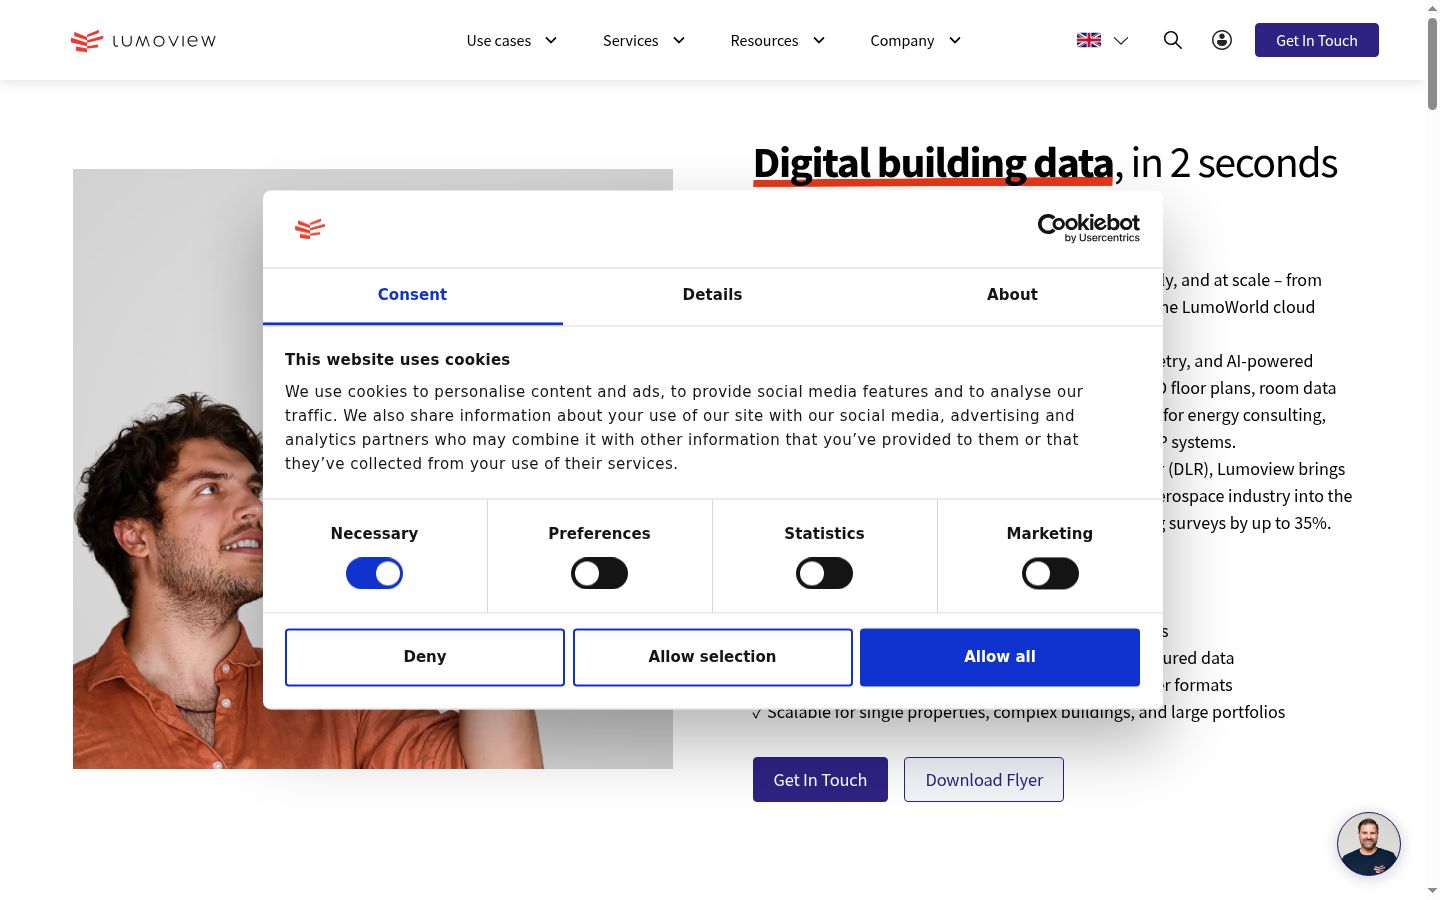Image resolution: width=1440 pixels, height=900 pixels.
Task: Open the Services menu item
Action: coord(630,41)
